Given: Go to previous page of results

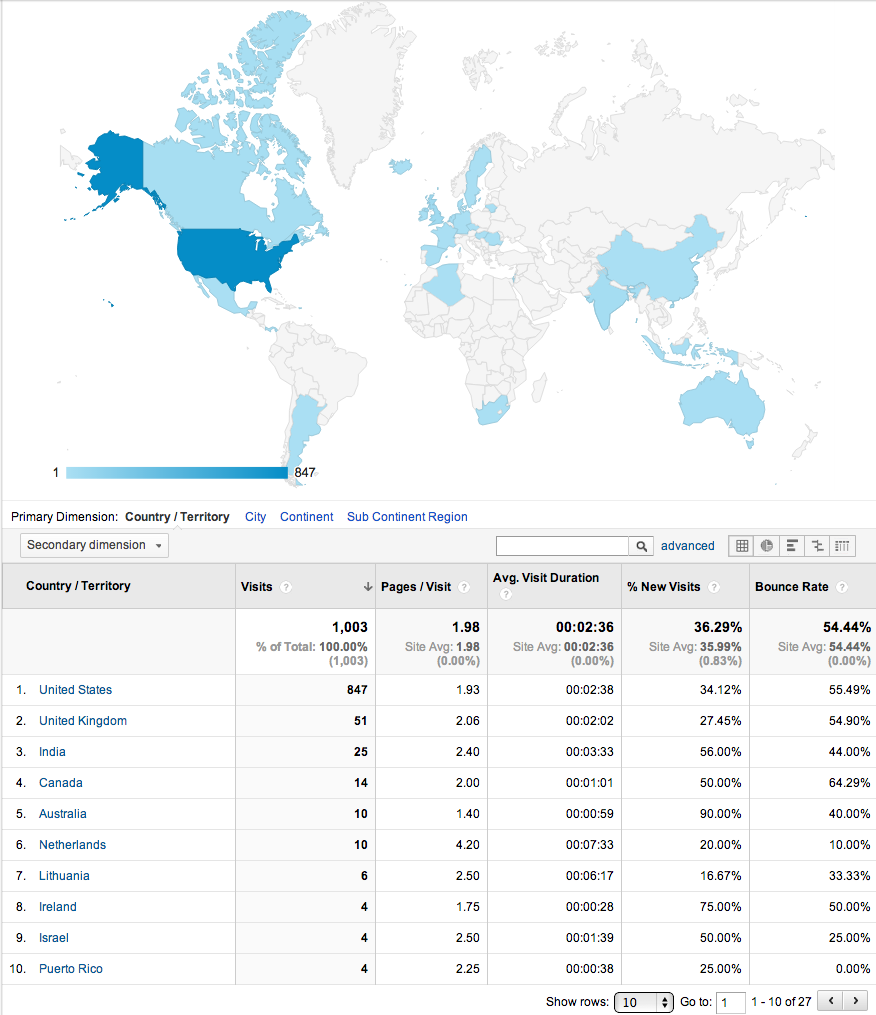Looking at the screenshot, I should pos(831,1000).
